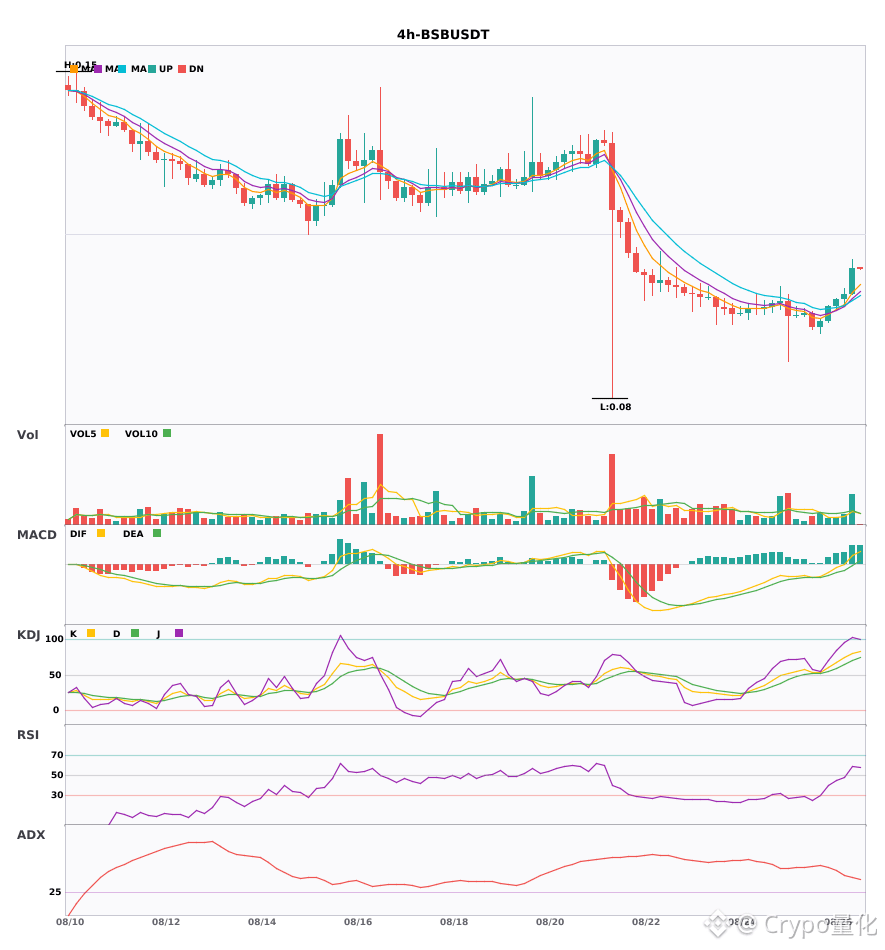Screen dimensions: 885x950
Task: Click the L:0.08 low price label
Action: pos(615,407)
